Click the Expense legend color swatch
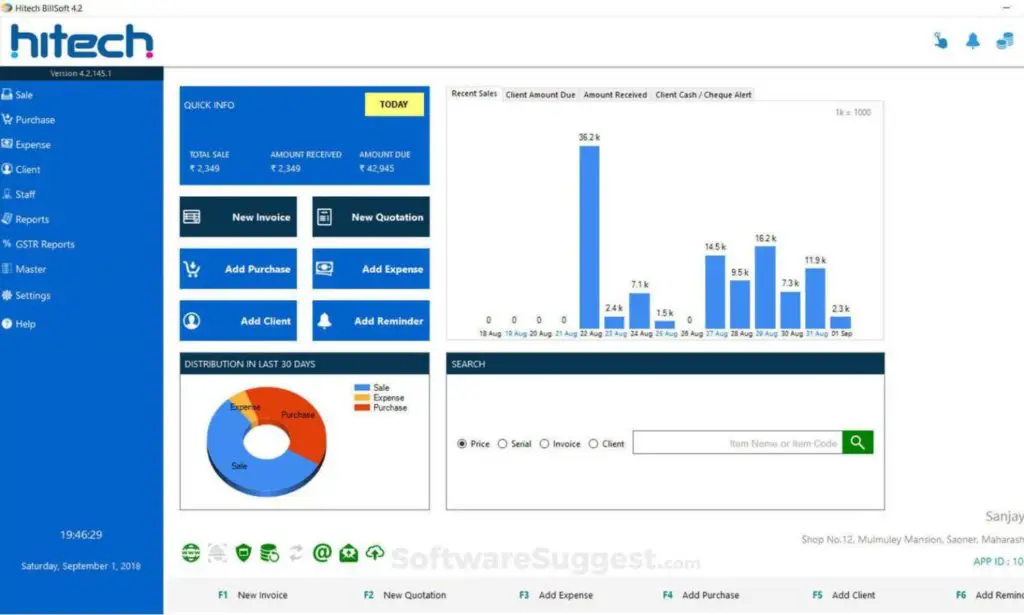This screenshot has height=615, width=1024. pyautogui.click(x=362, y=398)
